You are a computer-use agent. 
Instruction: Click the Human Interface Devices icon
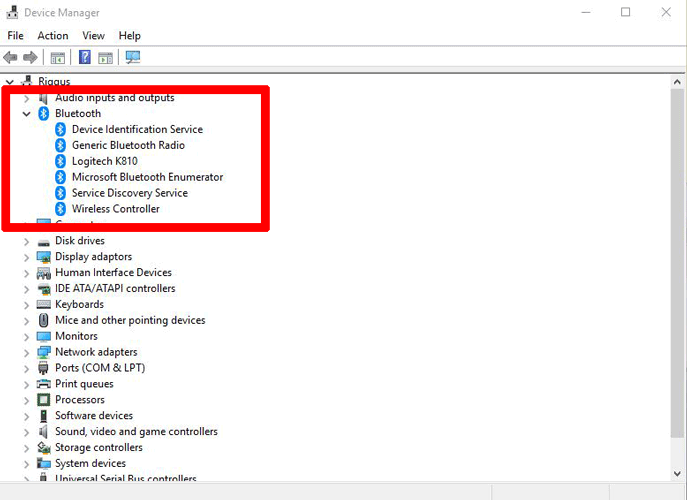point(43,273)
